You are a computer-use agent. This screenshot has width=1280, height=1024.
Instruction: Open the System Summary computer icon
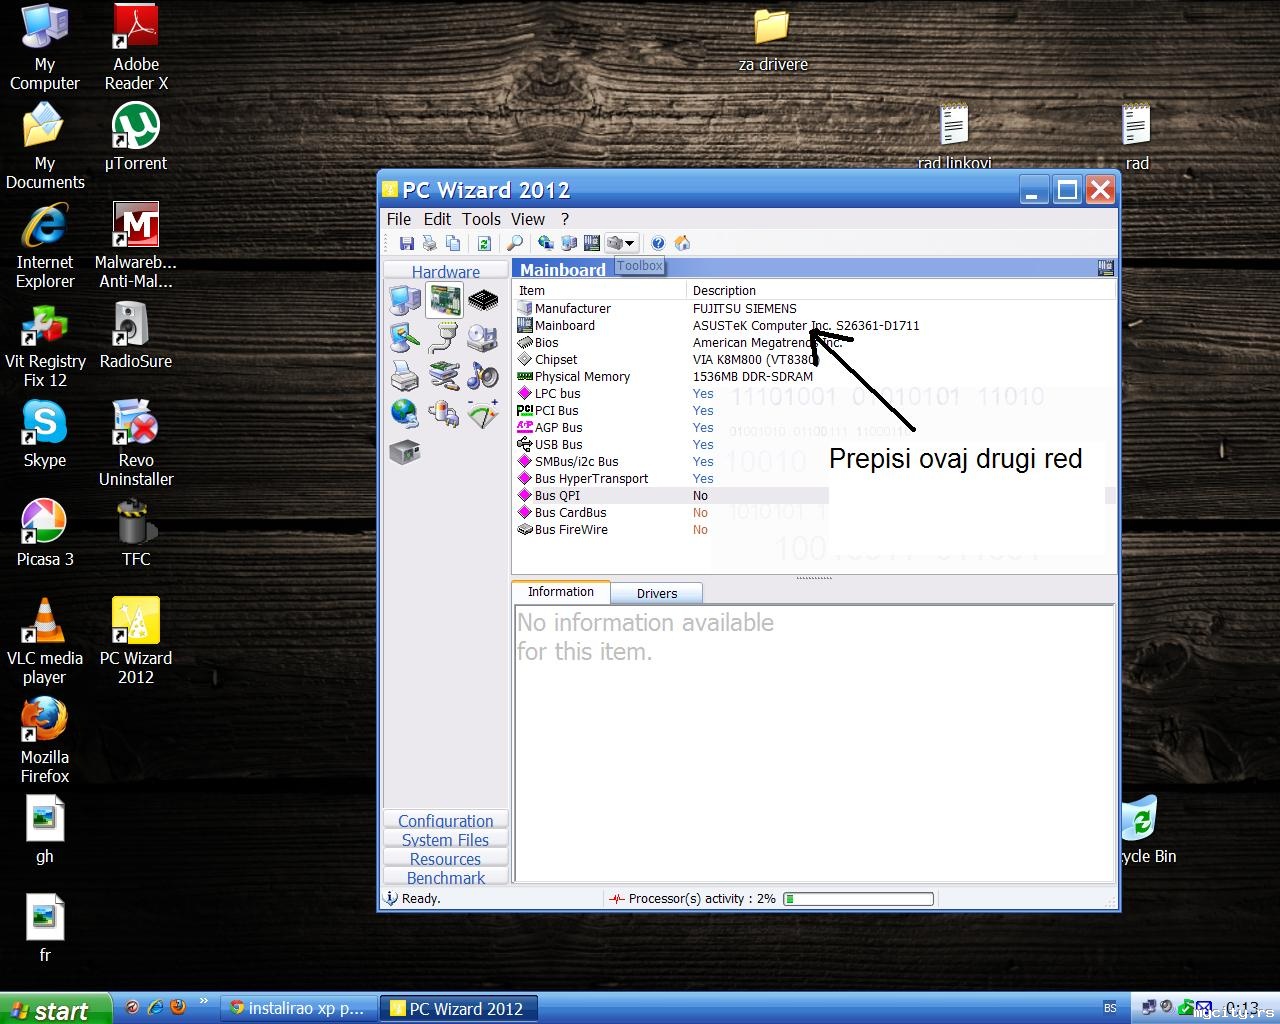click(x=405, y=300)
